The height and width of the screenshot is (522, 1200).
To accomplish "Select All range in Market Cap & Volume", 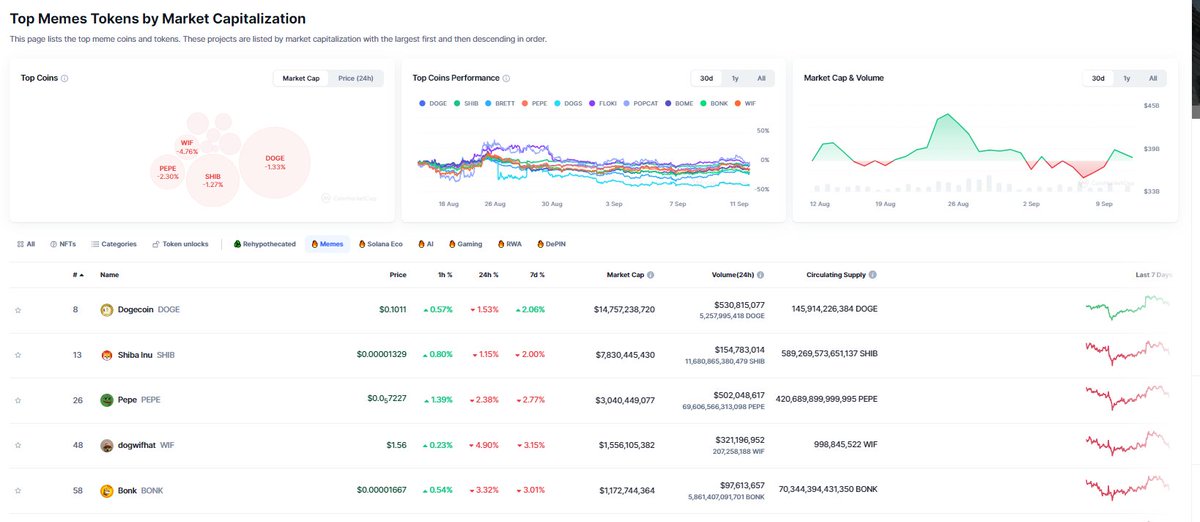I will point(1152,78).
